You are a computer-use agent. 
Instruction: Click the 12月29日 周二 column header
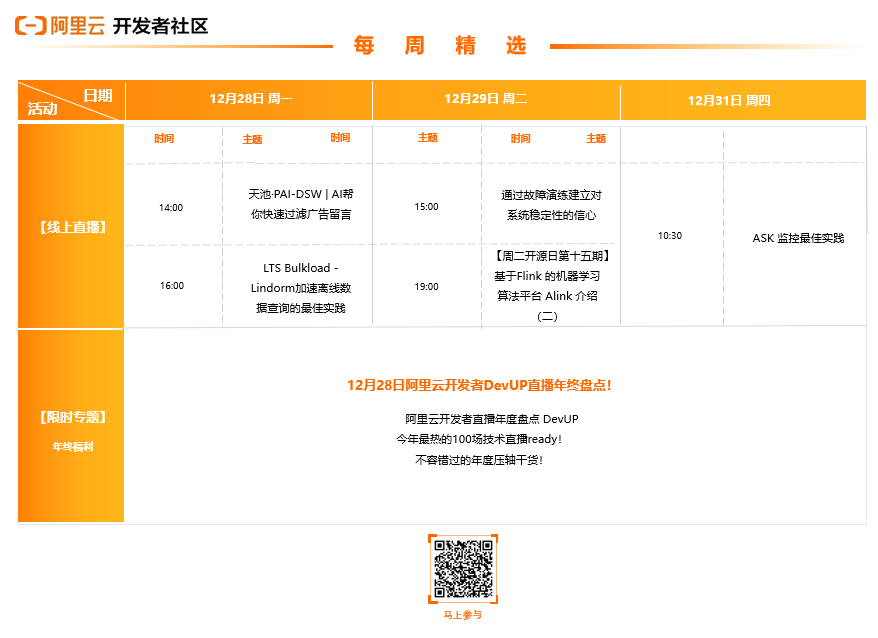485,99
